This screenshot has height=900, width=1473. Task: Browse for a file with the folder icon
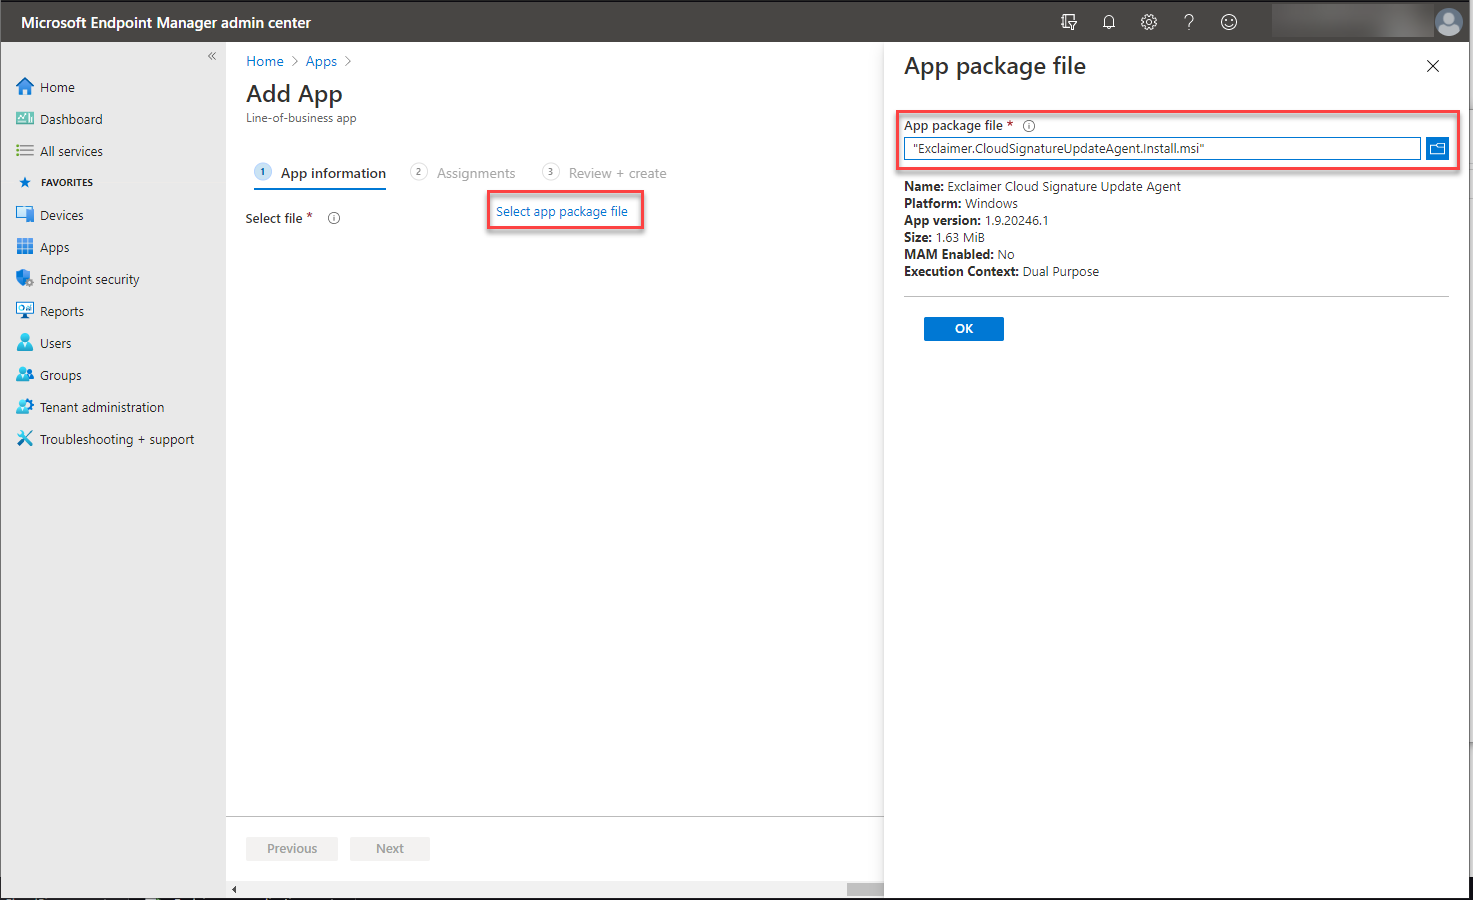pos(1437,148)
